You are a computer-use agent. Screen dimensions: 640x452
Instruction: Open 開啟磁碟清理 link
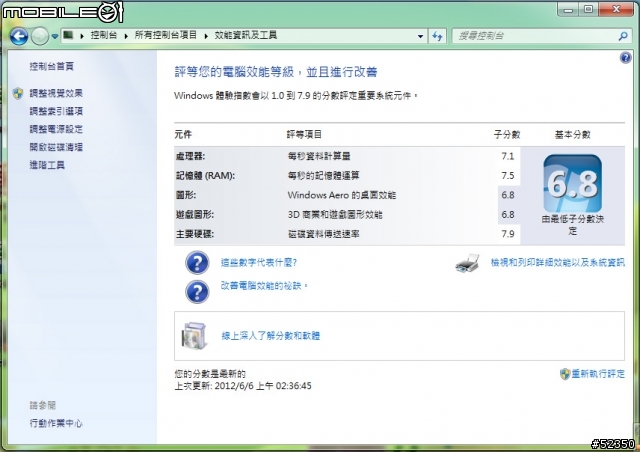(x=56, y=147)
